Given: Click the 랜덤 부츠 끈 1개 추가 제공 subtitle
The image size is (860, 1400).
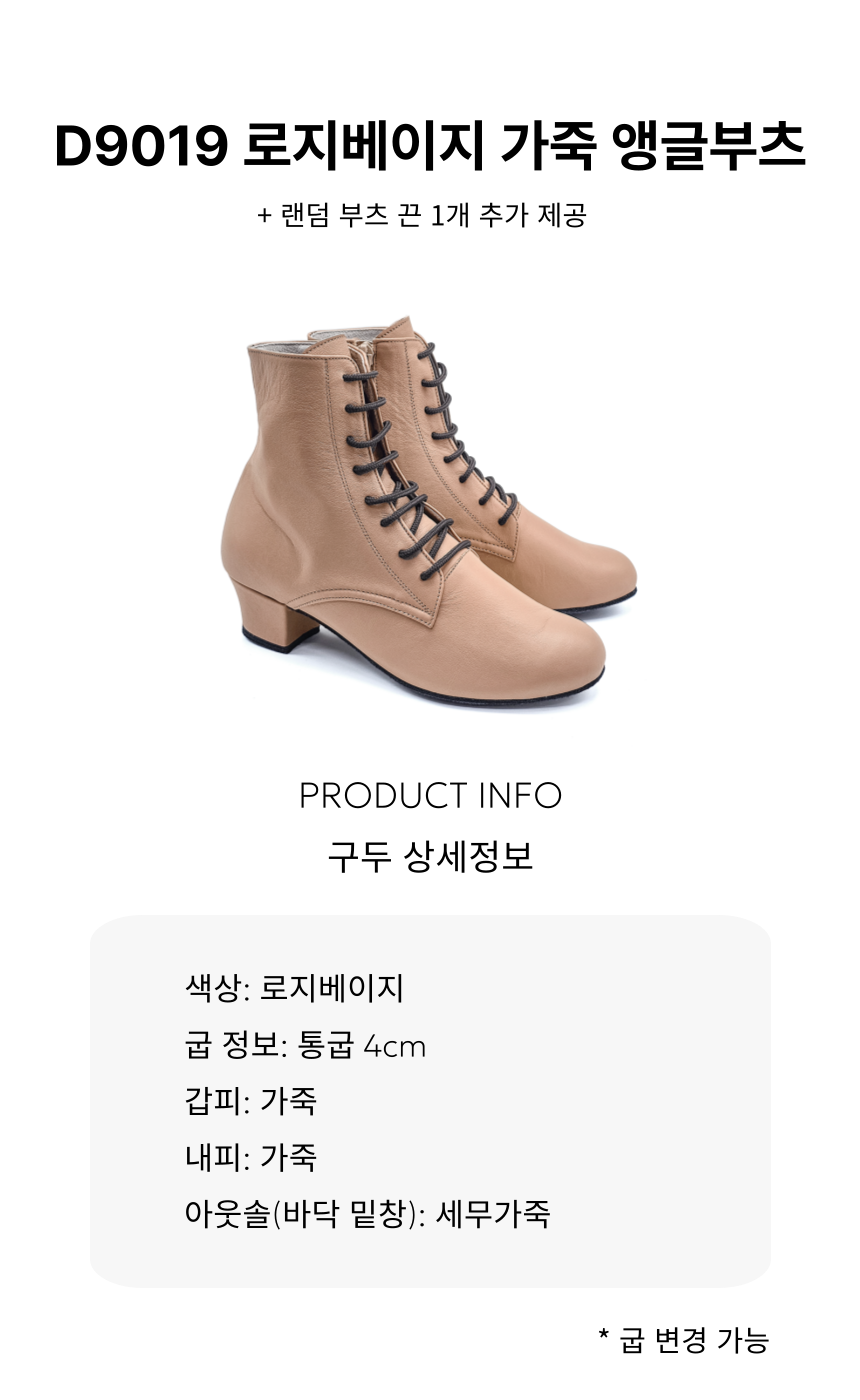Looking at the screenshot, I should 421,215.
